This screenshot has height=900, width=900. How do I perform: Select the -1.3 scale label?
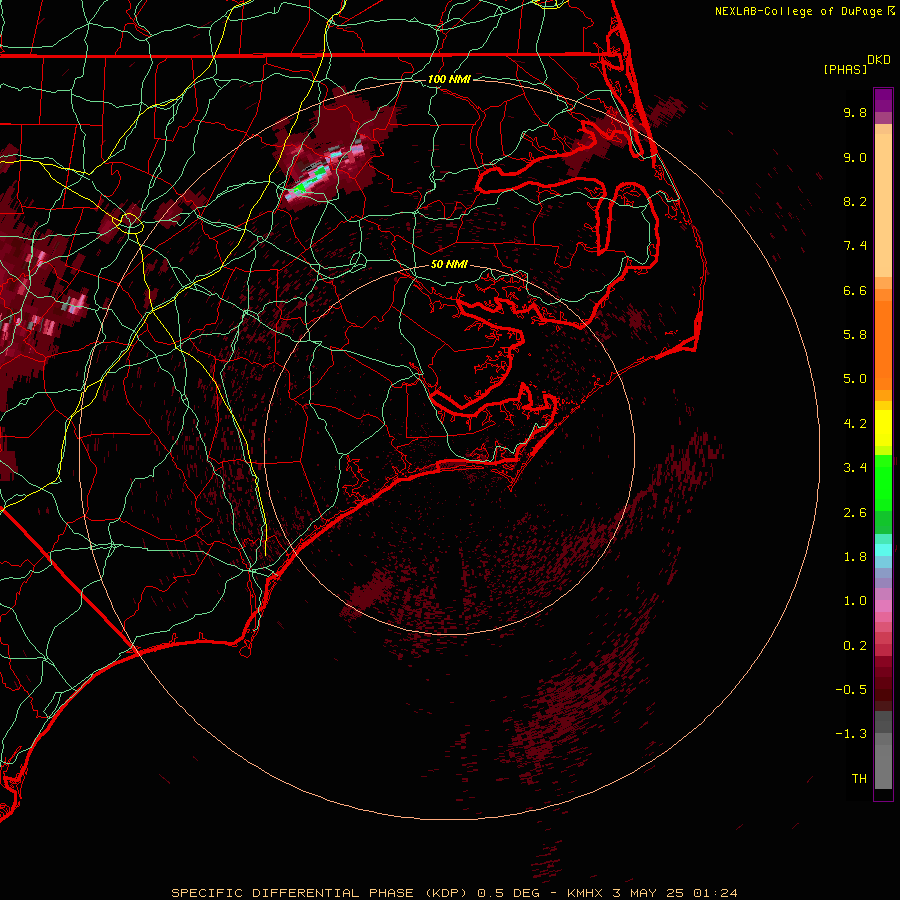click(x=851, y=734)
